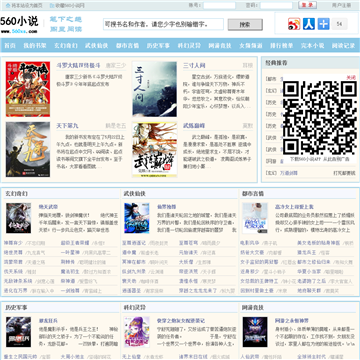The height and width of the screenshot is (360, 360).
Task: Click the password input field
Action: point(276,5)
